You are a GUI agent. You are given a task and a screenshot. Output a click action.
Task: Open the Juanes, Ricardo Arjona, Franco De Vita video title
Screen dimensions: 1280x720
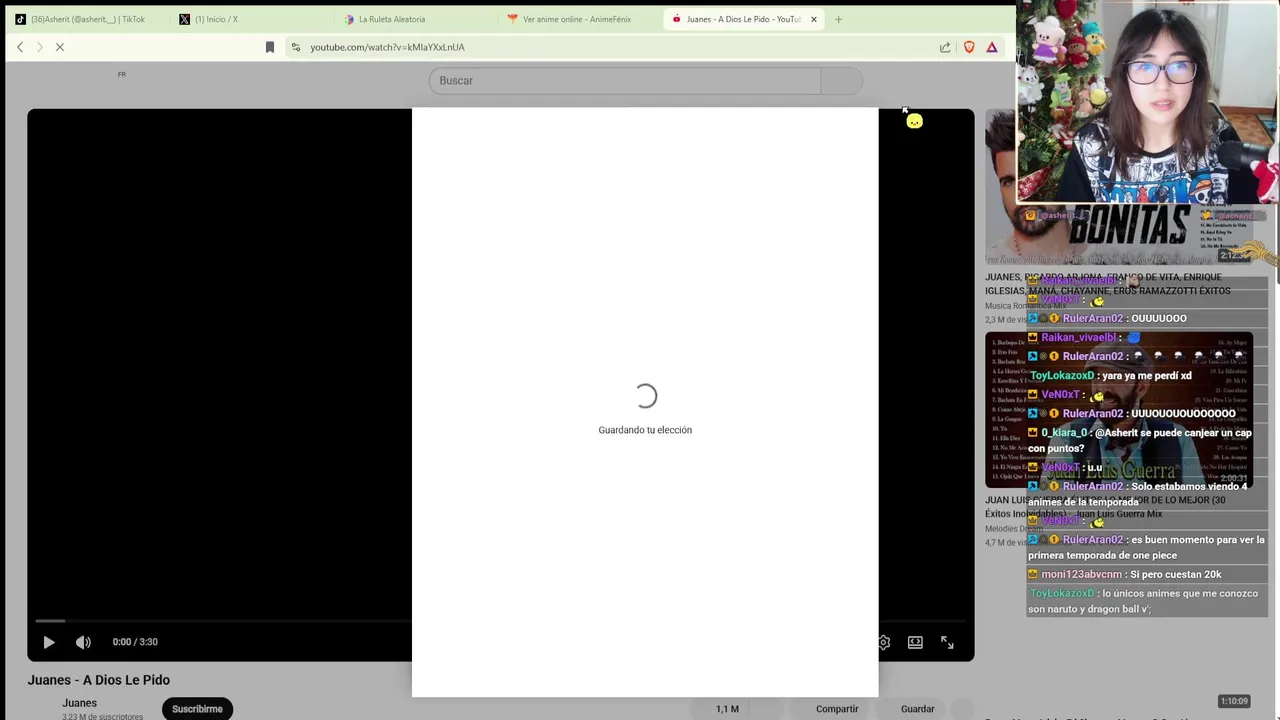tap(1107, 284)
